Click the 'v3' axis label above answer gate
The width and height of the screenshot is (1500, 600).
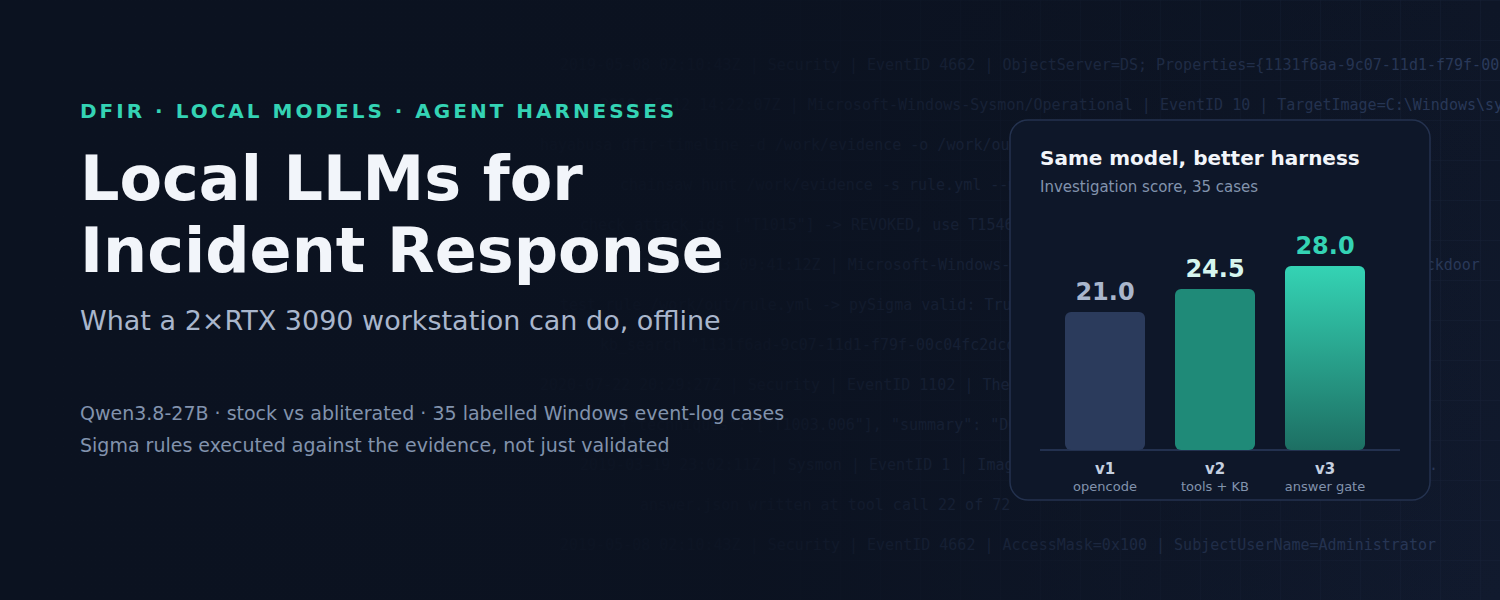click(x=1325, y=468)
